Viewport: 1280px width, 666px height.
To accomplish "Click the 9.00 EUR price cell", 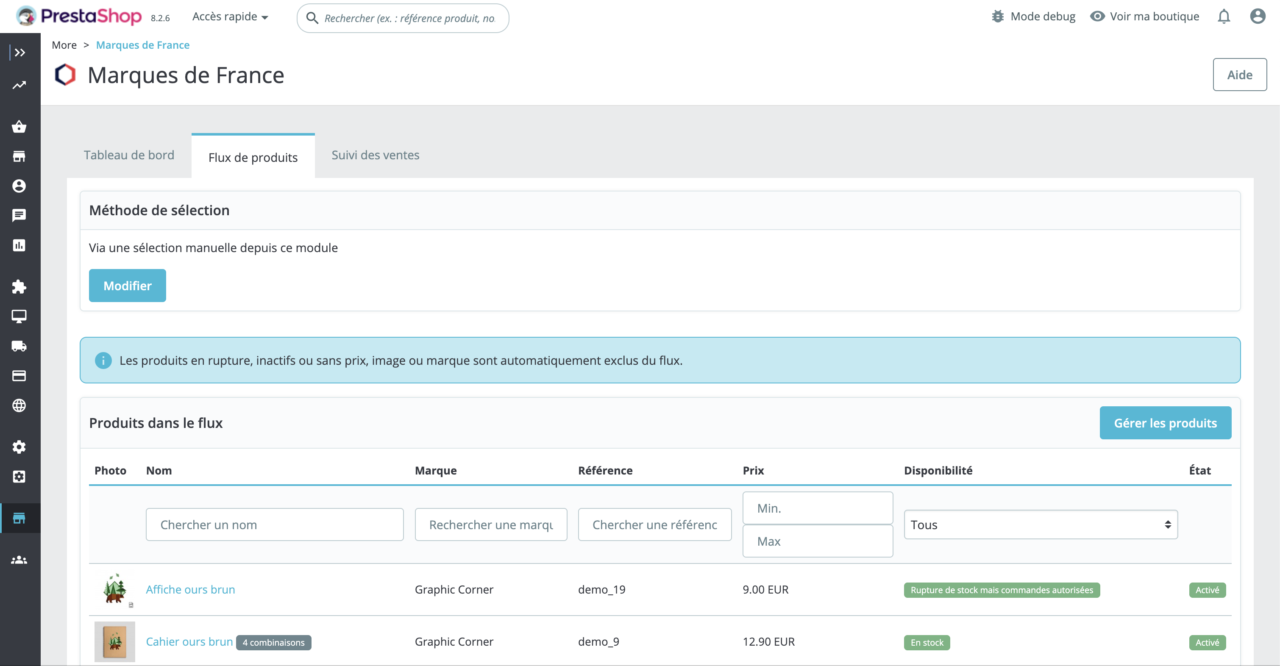I will click(766, 590).
